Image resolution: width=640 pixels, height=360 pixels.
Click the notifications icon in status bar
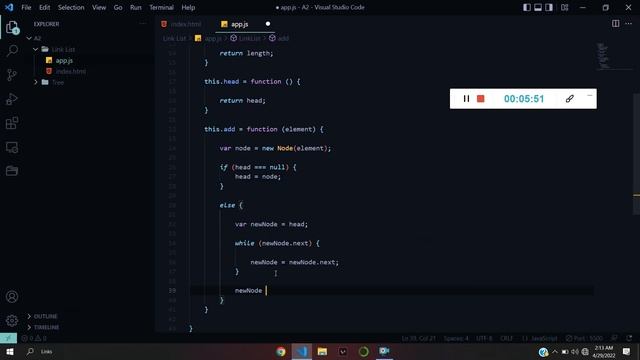pos(629,338)
